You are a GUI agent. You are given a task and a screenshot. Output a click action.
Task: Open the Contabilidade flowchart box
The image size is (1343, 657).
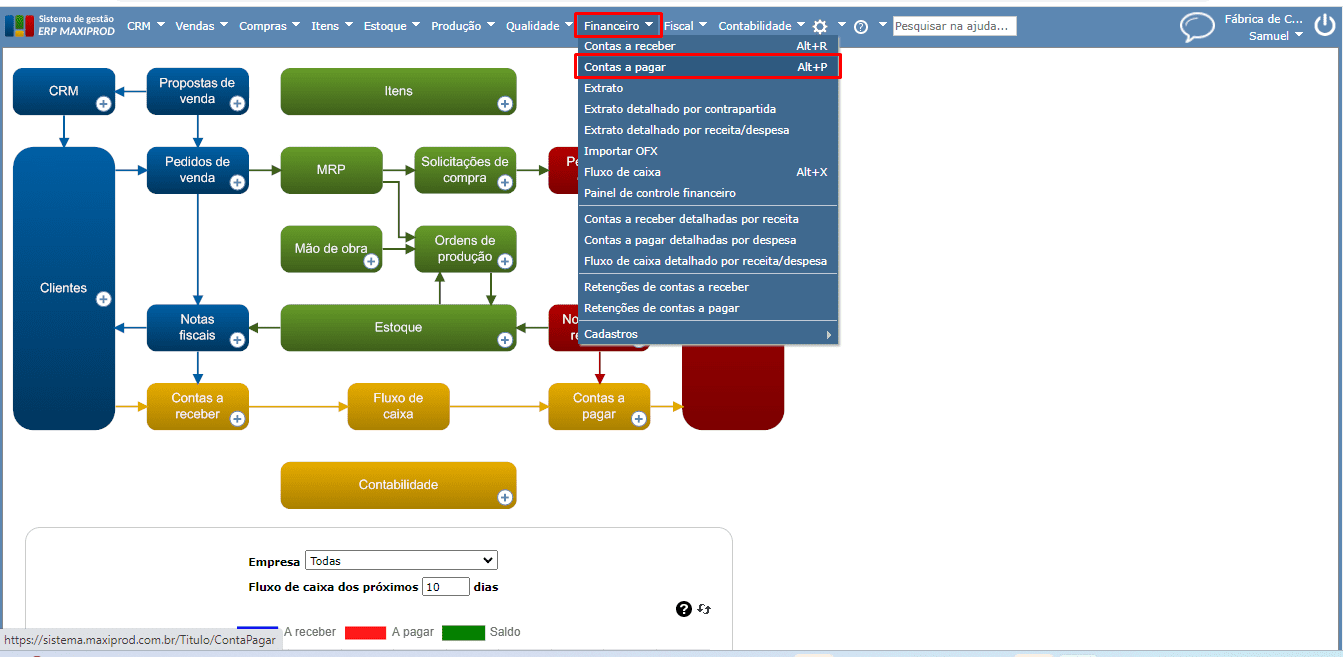click(398, 485)
